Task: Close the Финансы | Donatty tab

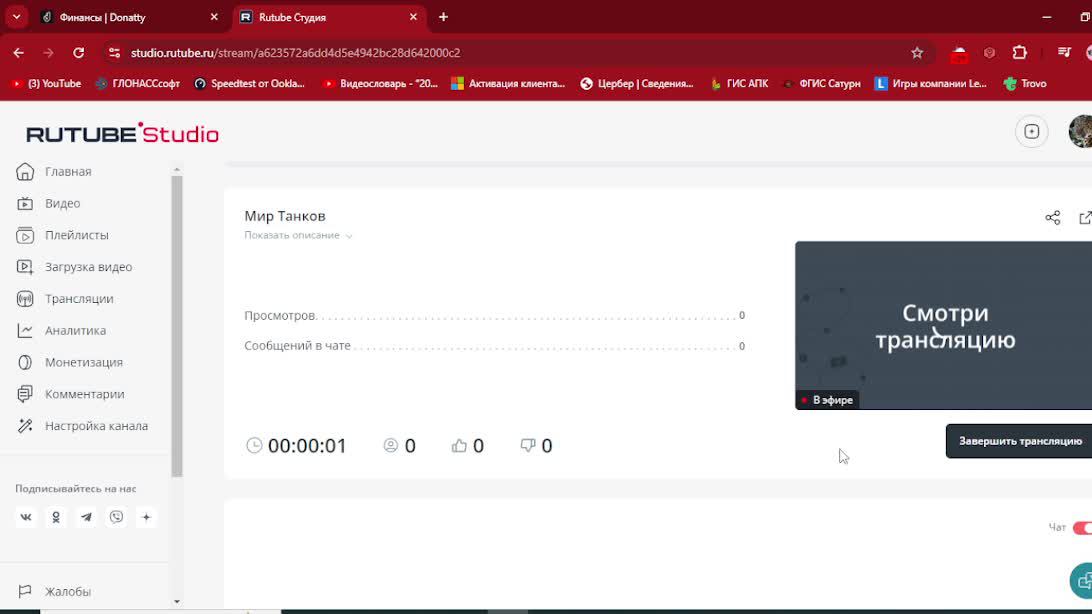Action: click(x=214, y=17)
